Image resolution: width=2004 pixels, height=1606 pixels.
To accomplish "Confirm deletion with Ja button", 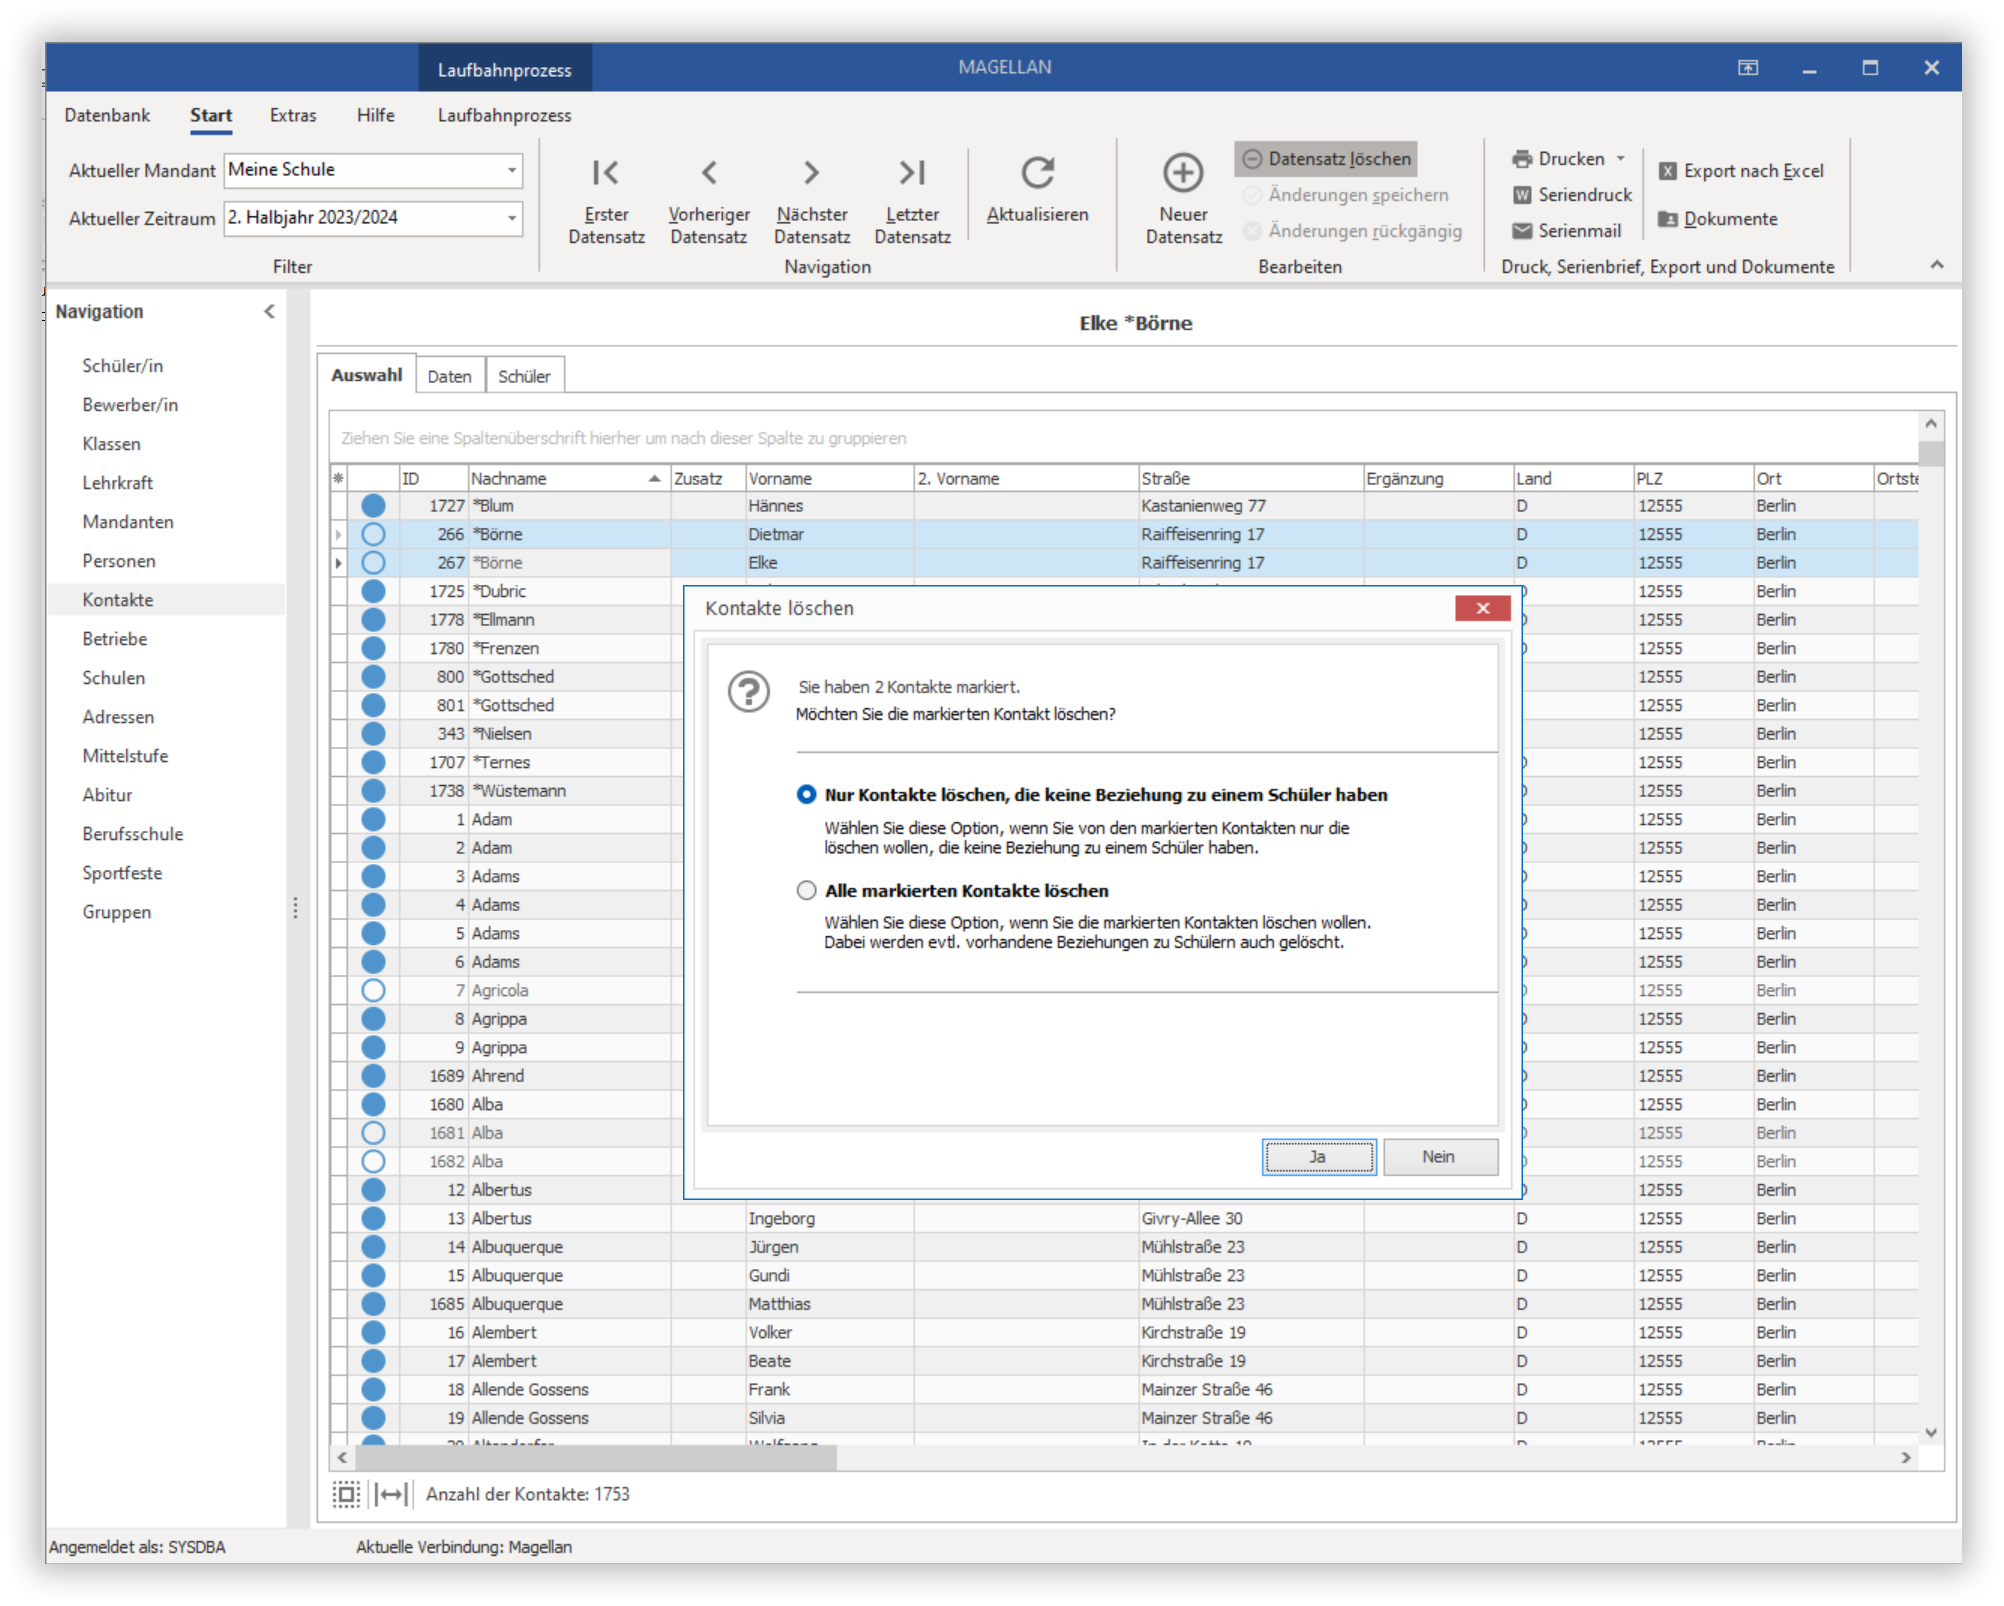I will [x=1318, y=1157].
